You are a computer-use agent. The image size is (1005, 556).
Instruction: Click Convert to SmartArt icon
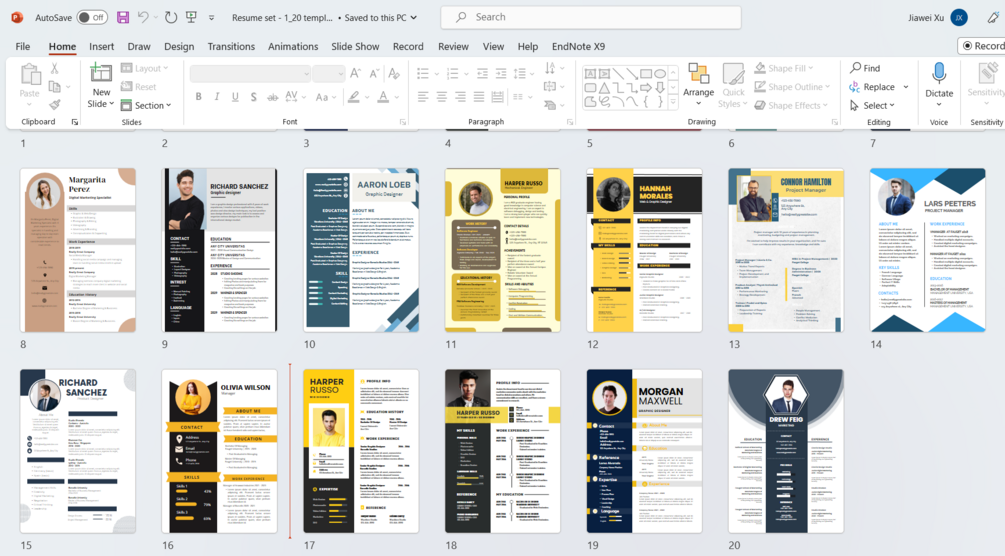tap(550, 105)
